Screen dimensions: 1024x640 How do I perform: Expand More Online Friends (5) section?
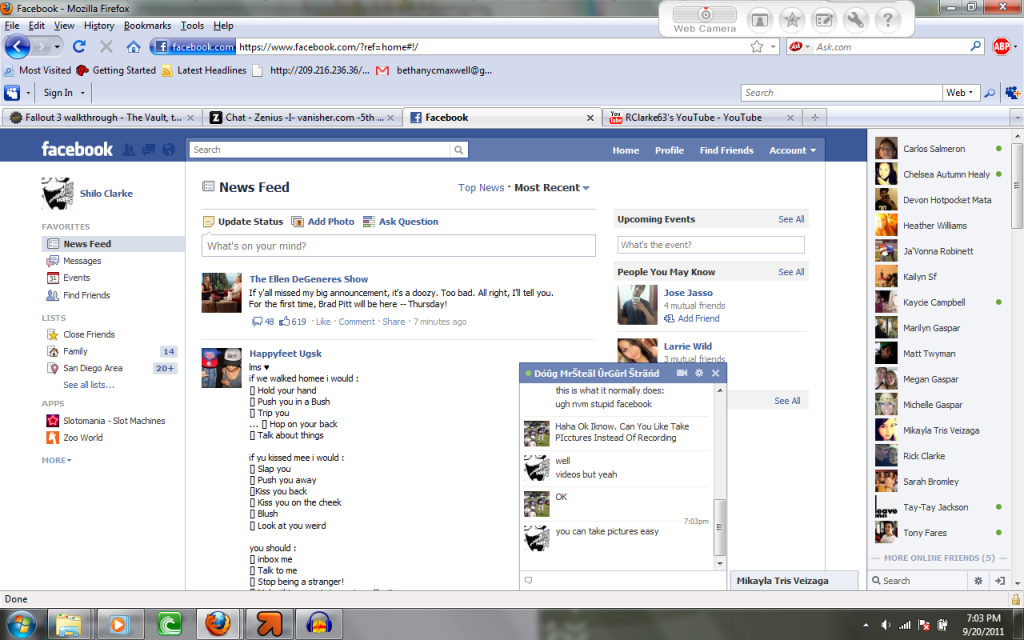[x=939, y=558]
